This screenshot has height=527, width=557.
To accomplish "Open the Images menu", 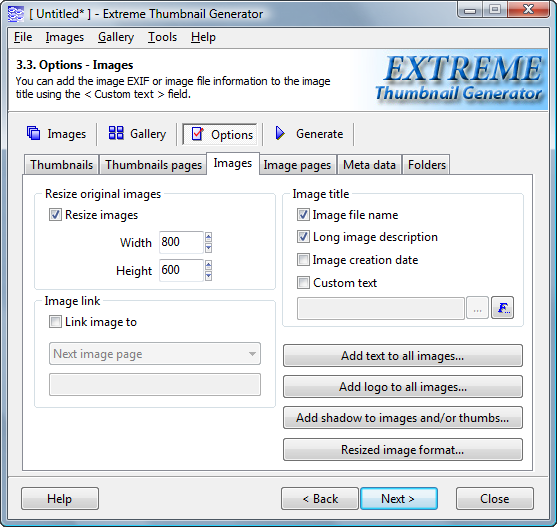I will pos(65,37).
